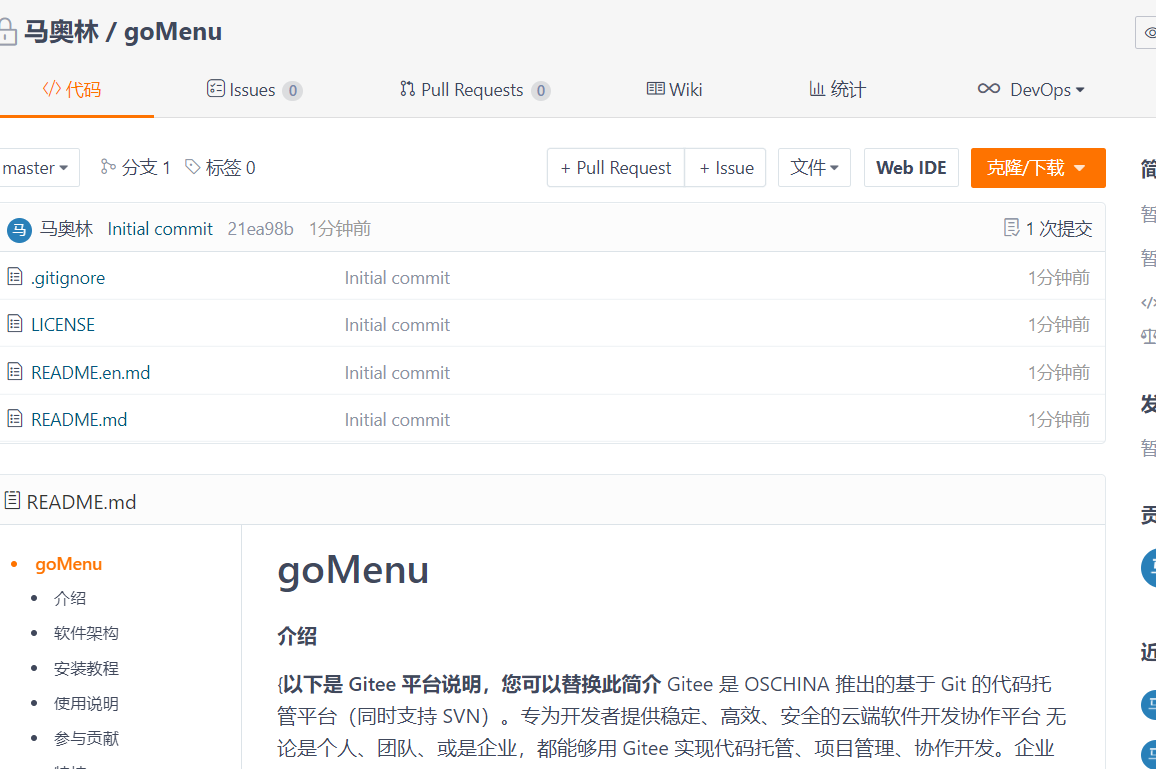The image size is (1156, 769).
Task: Go to the Wiki tab
Action: [674, 90]
